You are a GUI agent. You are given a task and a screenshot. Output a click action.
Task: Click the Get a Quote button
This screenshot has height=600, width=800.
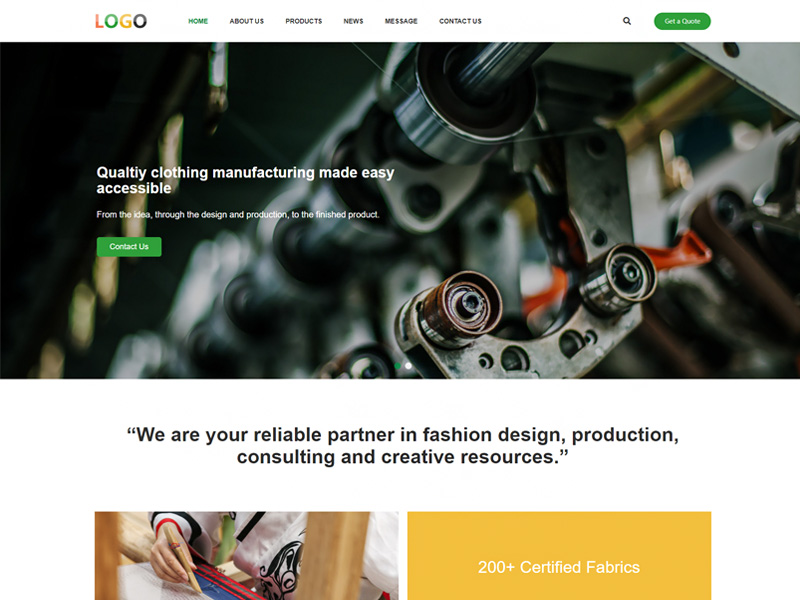tap(682, 21)
